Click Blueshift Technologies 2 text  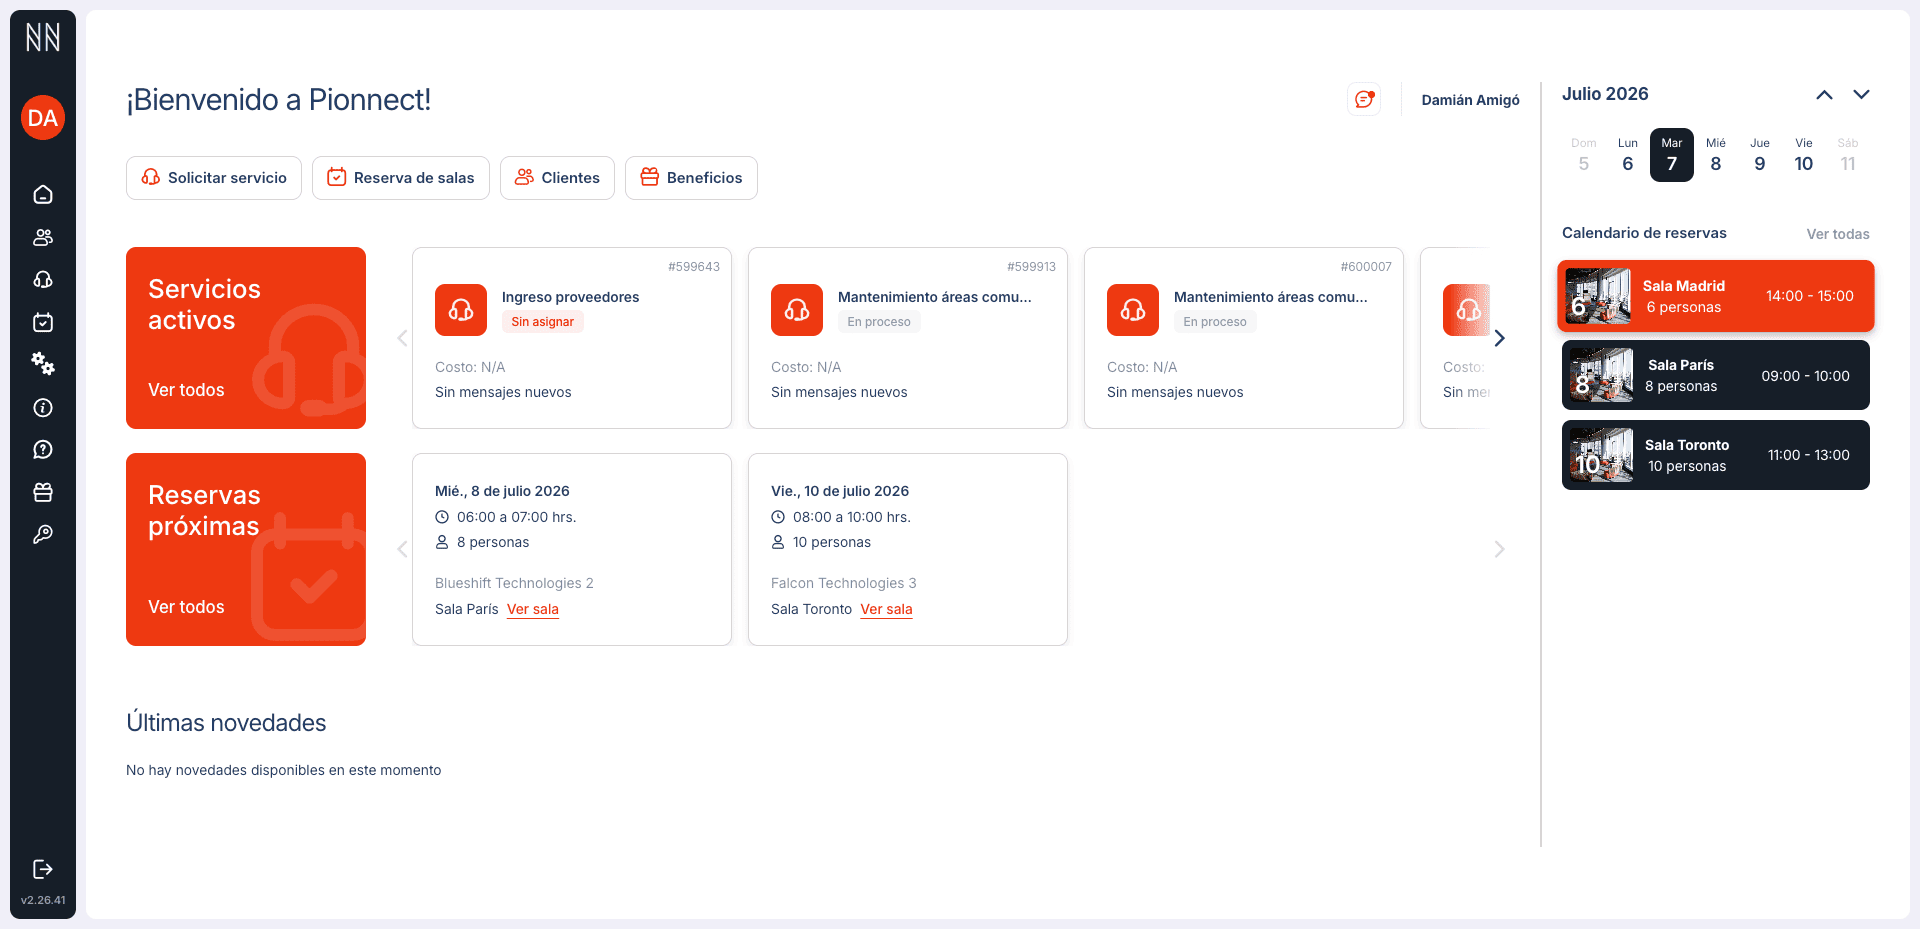pyautogui.click(x=514, y=583)
